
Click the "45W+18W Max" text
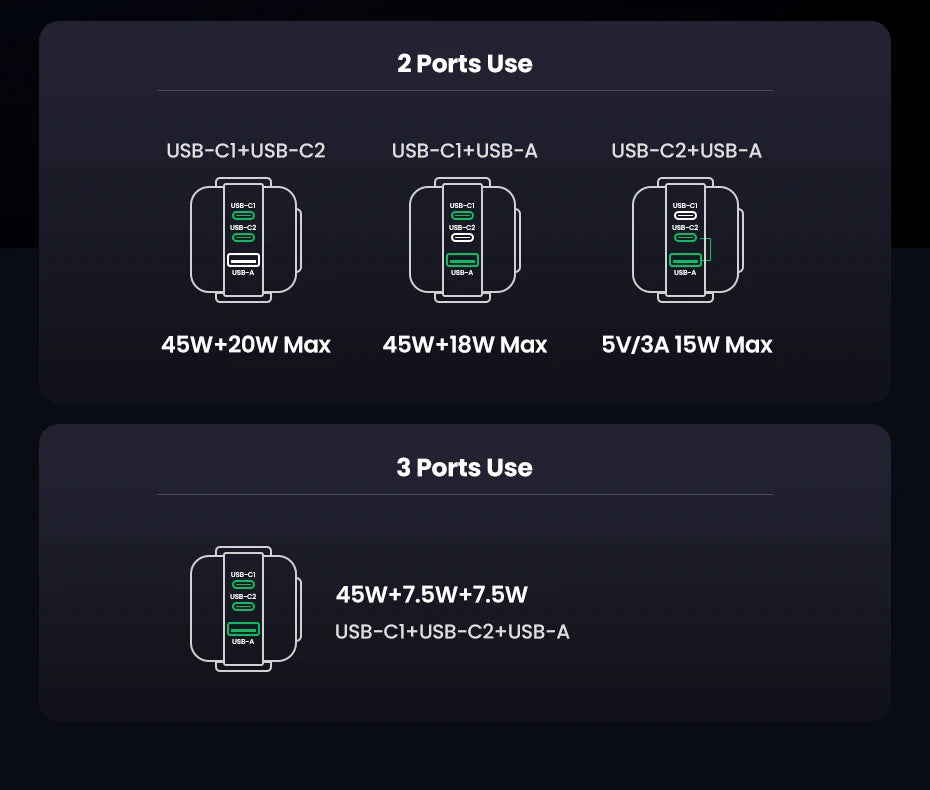pos(465,345)
